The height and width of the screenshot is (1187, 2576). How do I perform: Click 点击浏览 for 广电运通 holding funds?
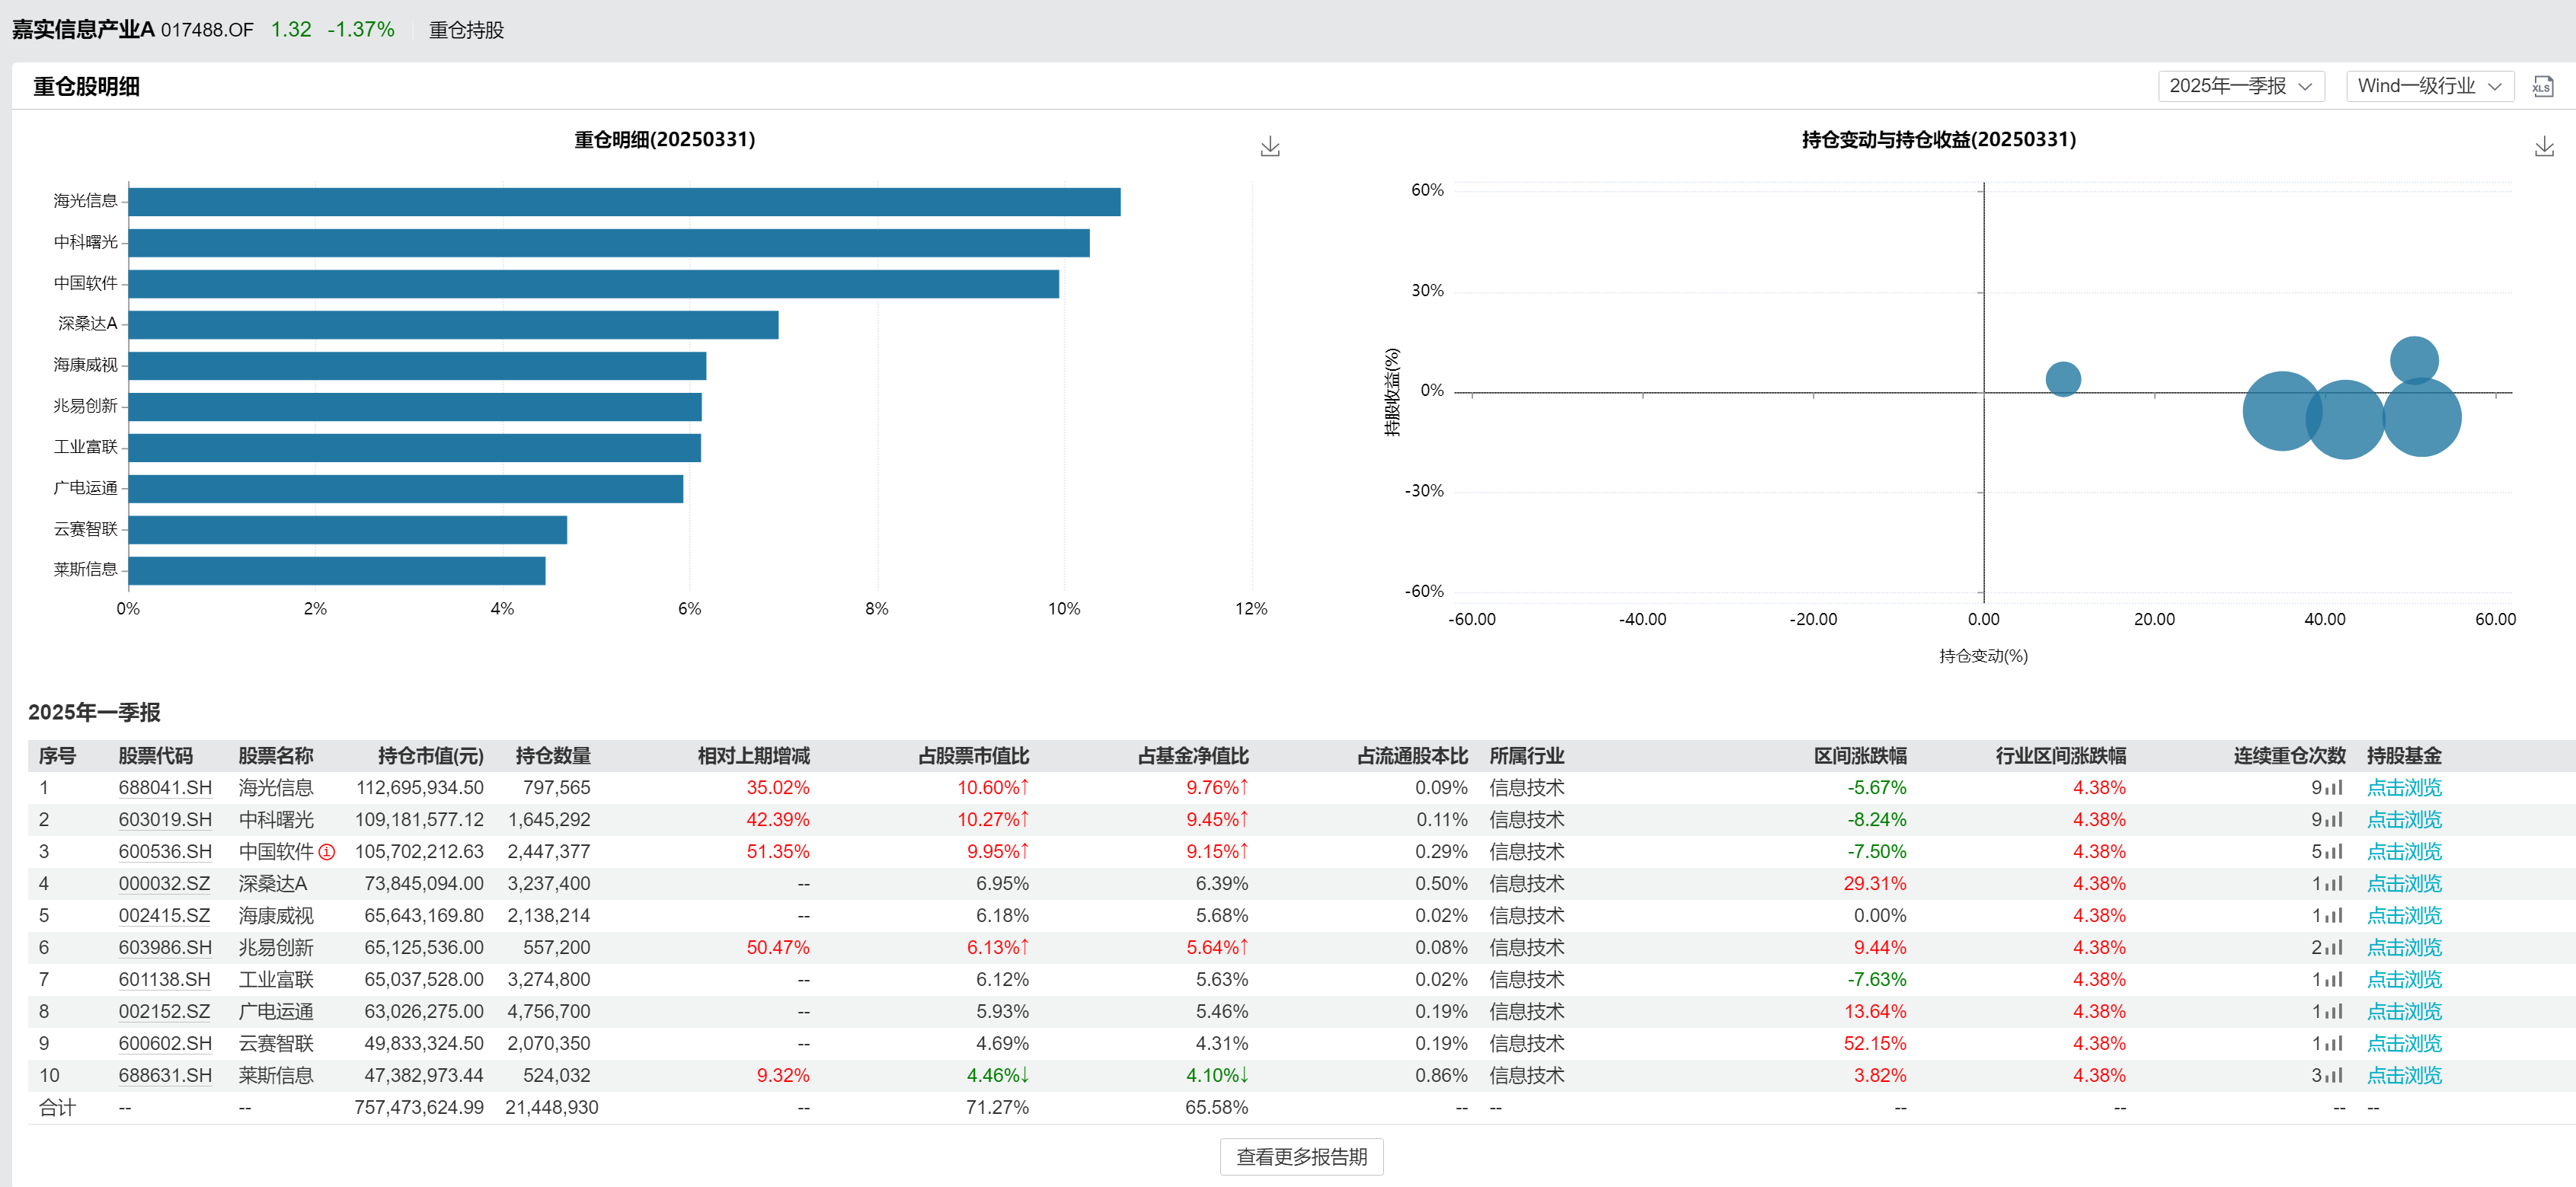click(2404, 1012)
